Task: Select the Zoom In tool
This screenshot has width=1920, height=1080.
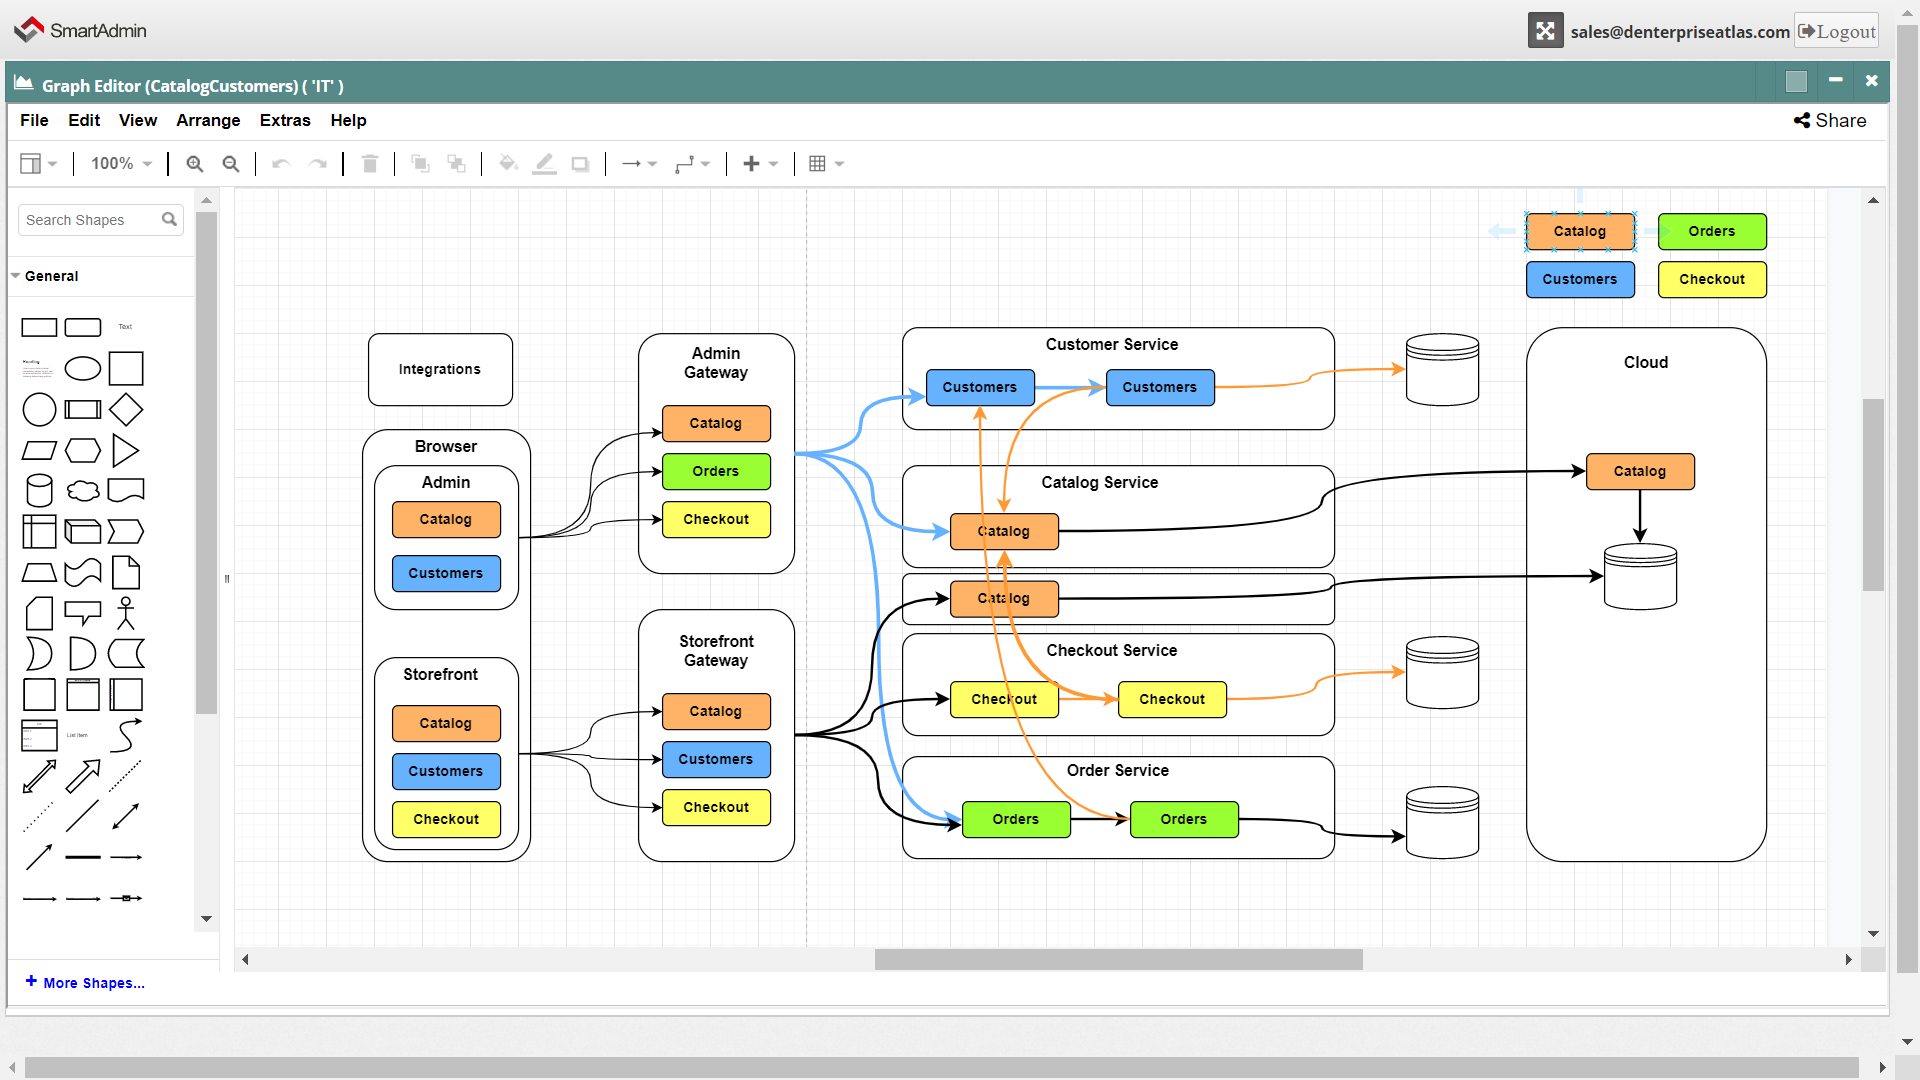Action: pos(194,163)
